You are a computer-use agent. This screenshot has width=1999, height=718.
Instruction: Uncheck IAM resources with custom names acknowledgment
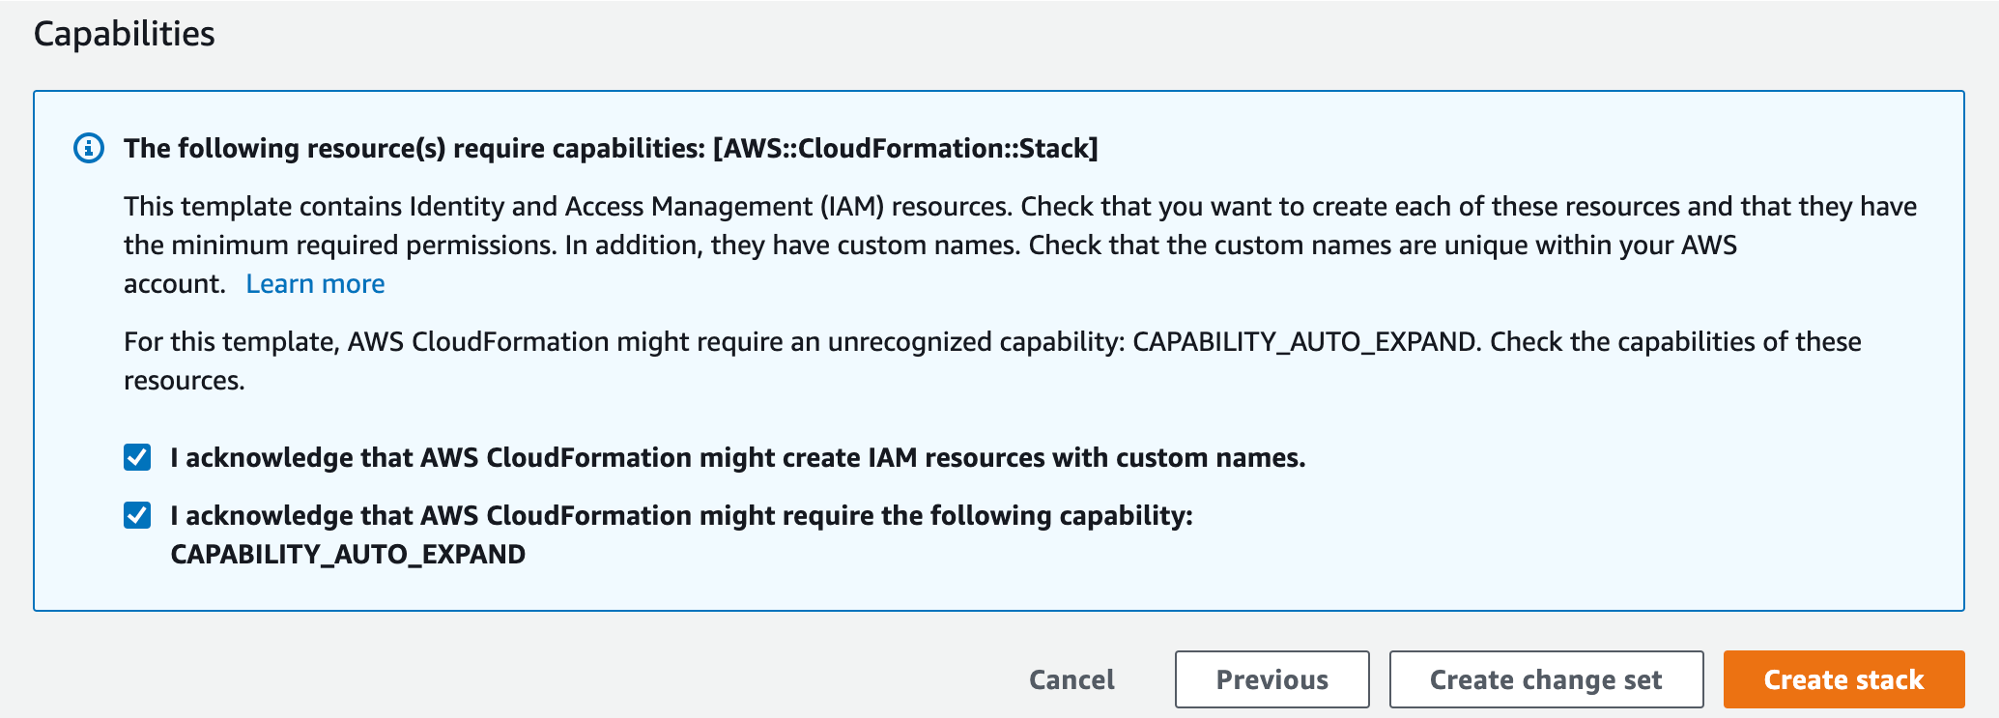[137, 457]
